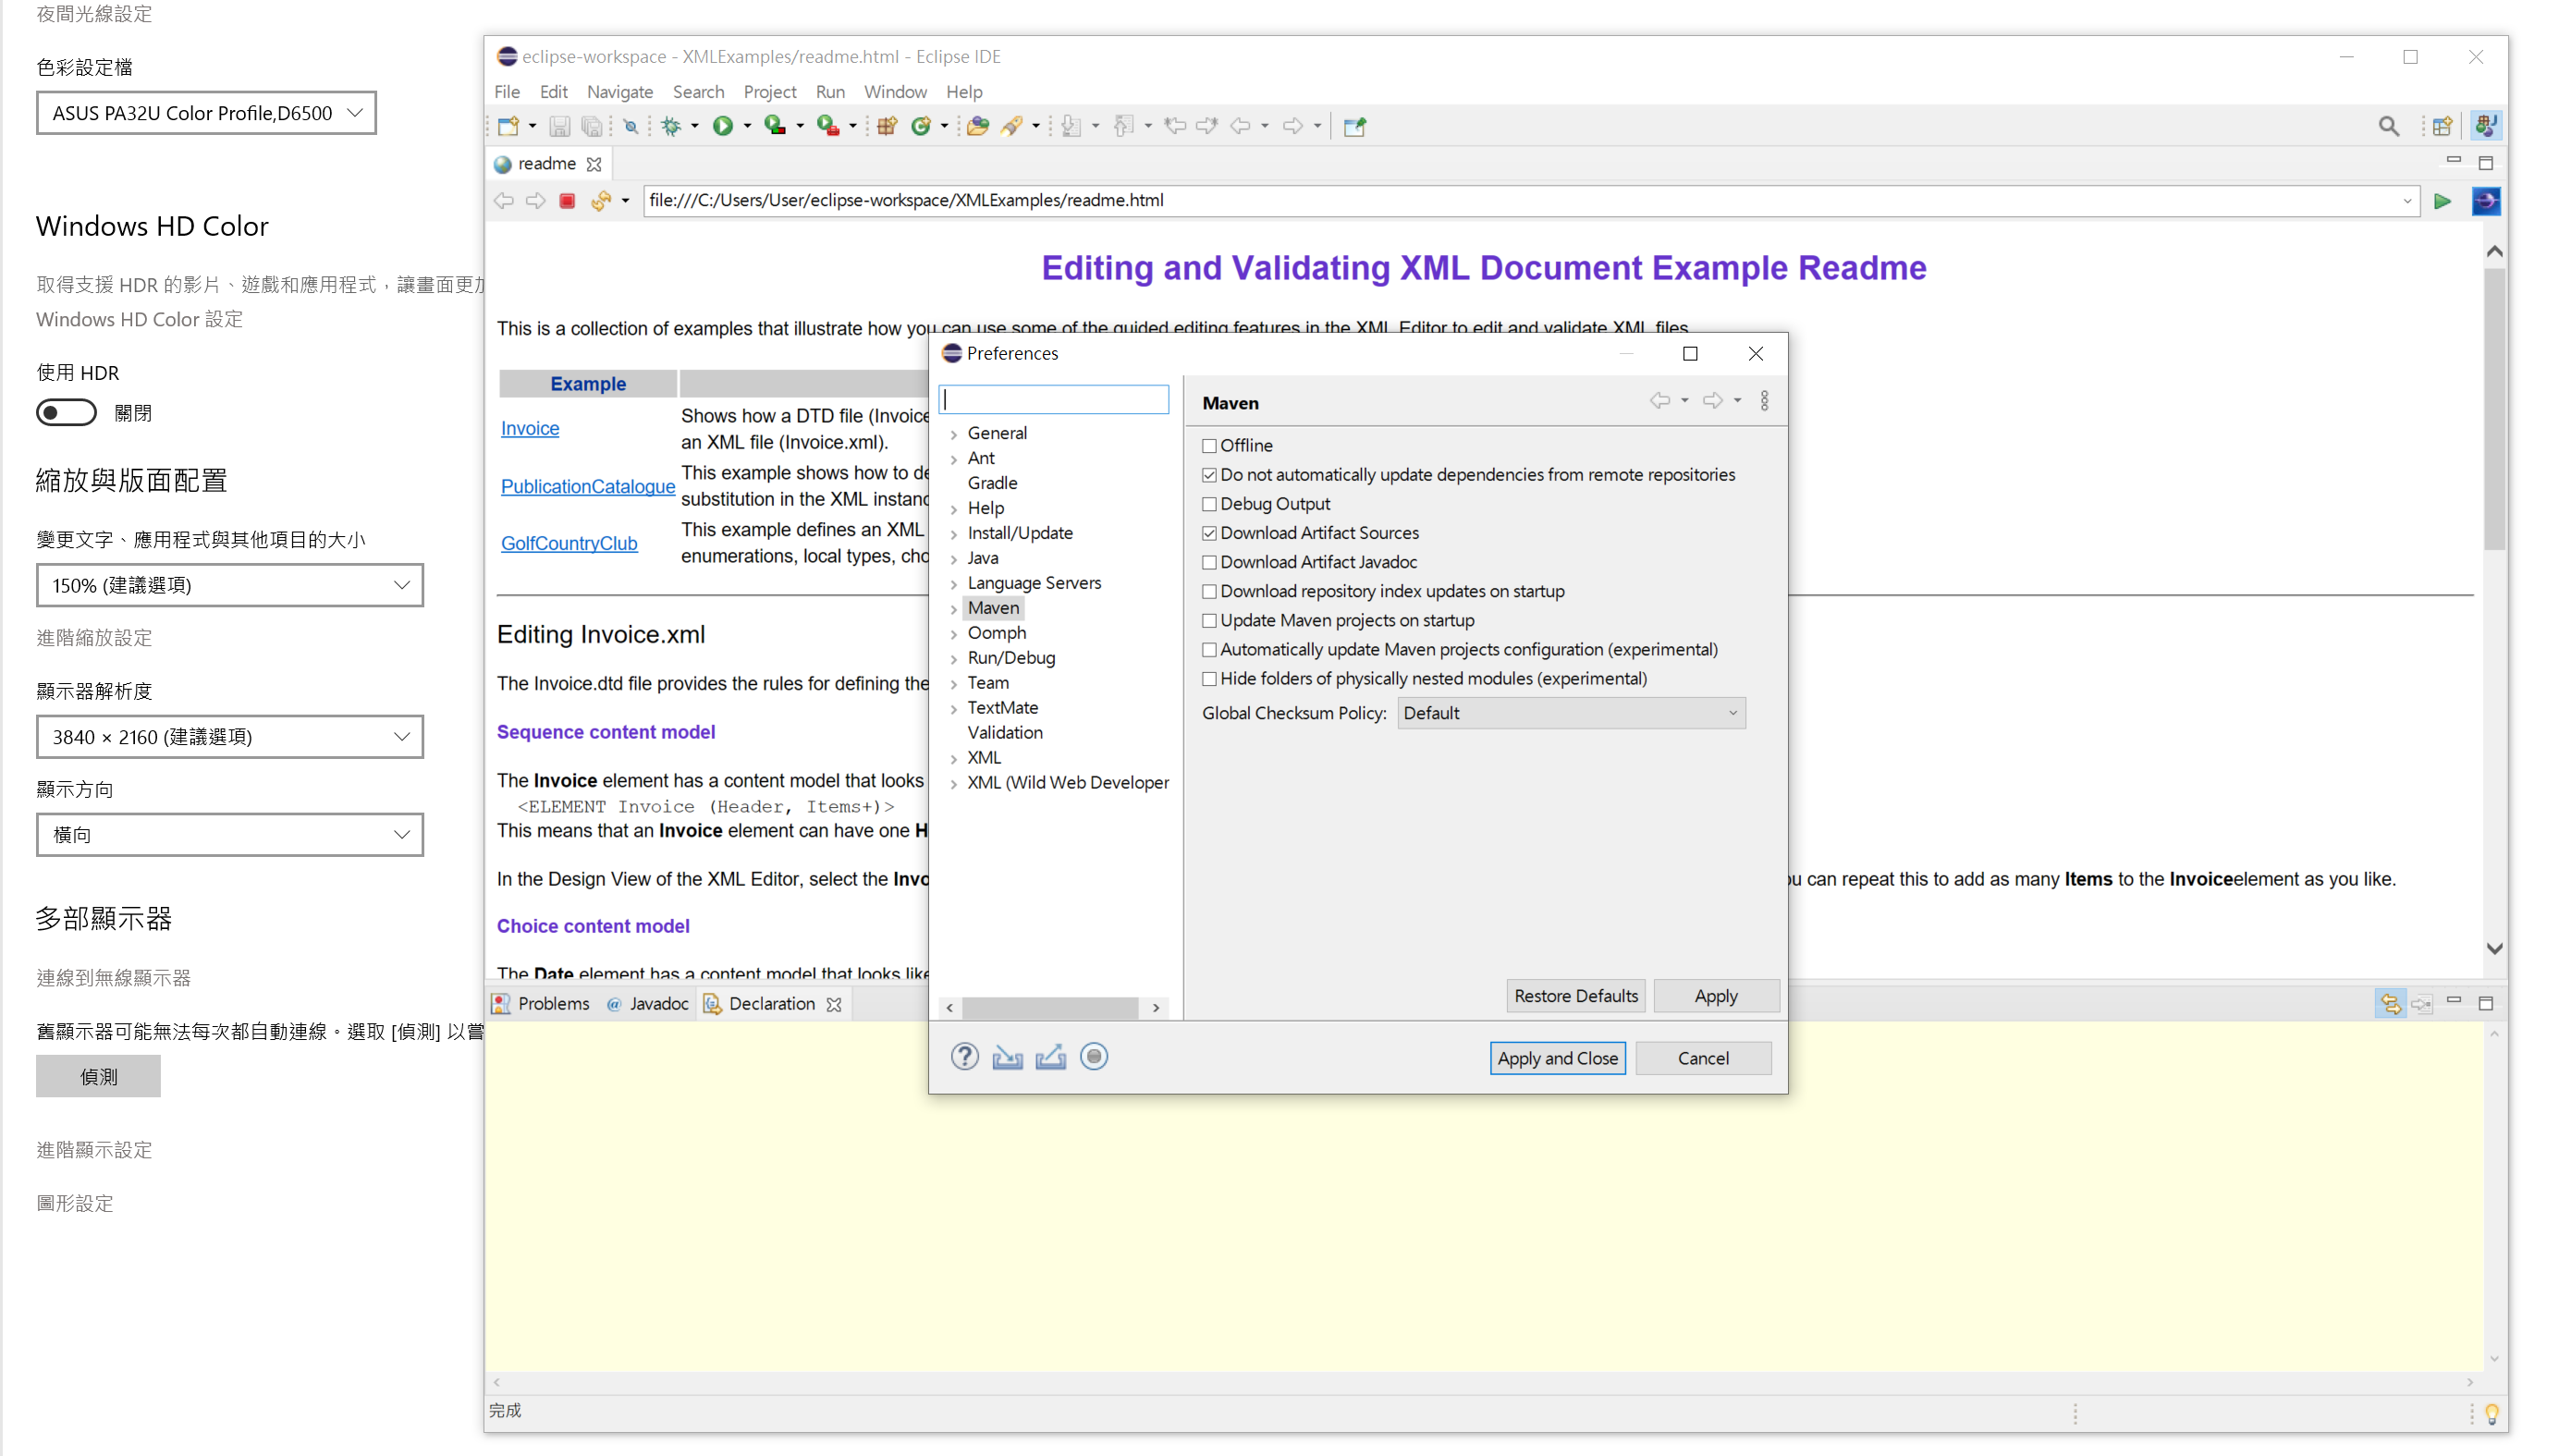2559x1456 pixels.
Task: Click the Preferences filter text field
Action: 1054,399
